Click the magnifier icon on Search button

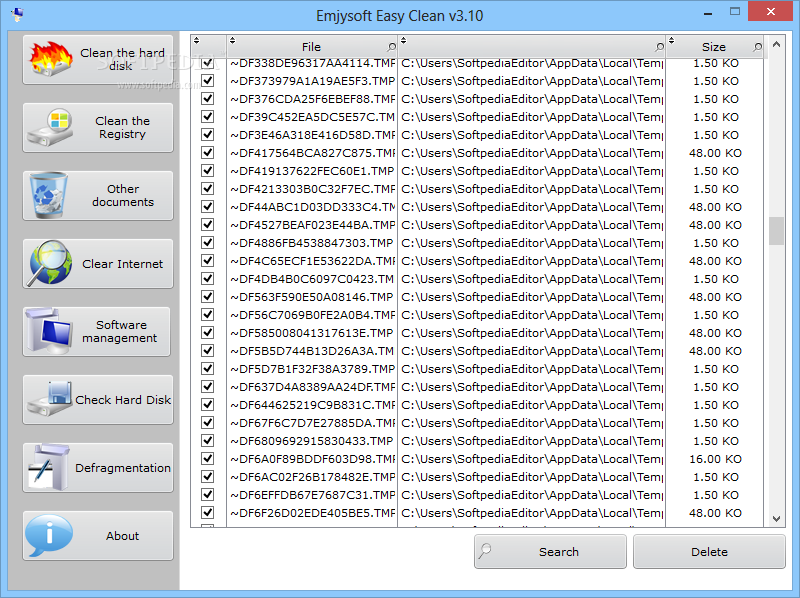[485, 551]
